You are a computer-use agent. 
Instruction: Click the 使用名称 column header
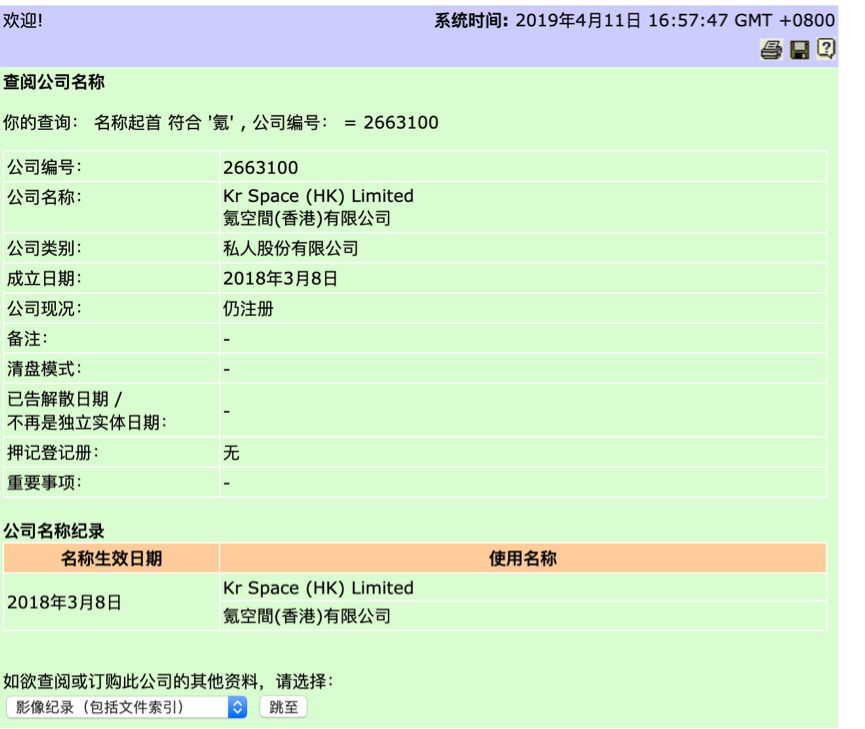[x=523, y=558]
